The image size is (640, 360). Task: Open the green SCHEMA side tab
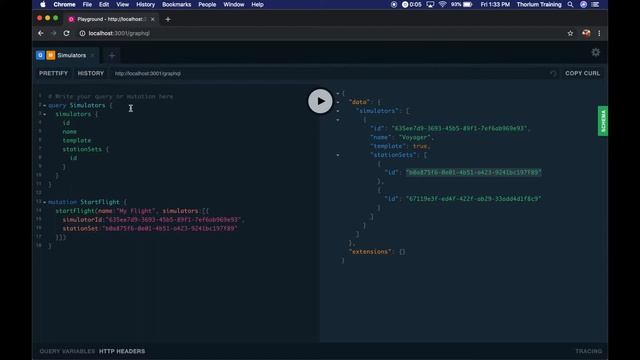[603, 121]
